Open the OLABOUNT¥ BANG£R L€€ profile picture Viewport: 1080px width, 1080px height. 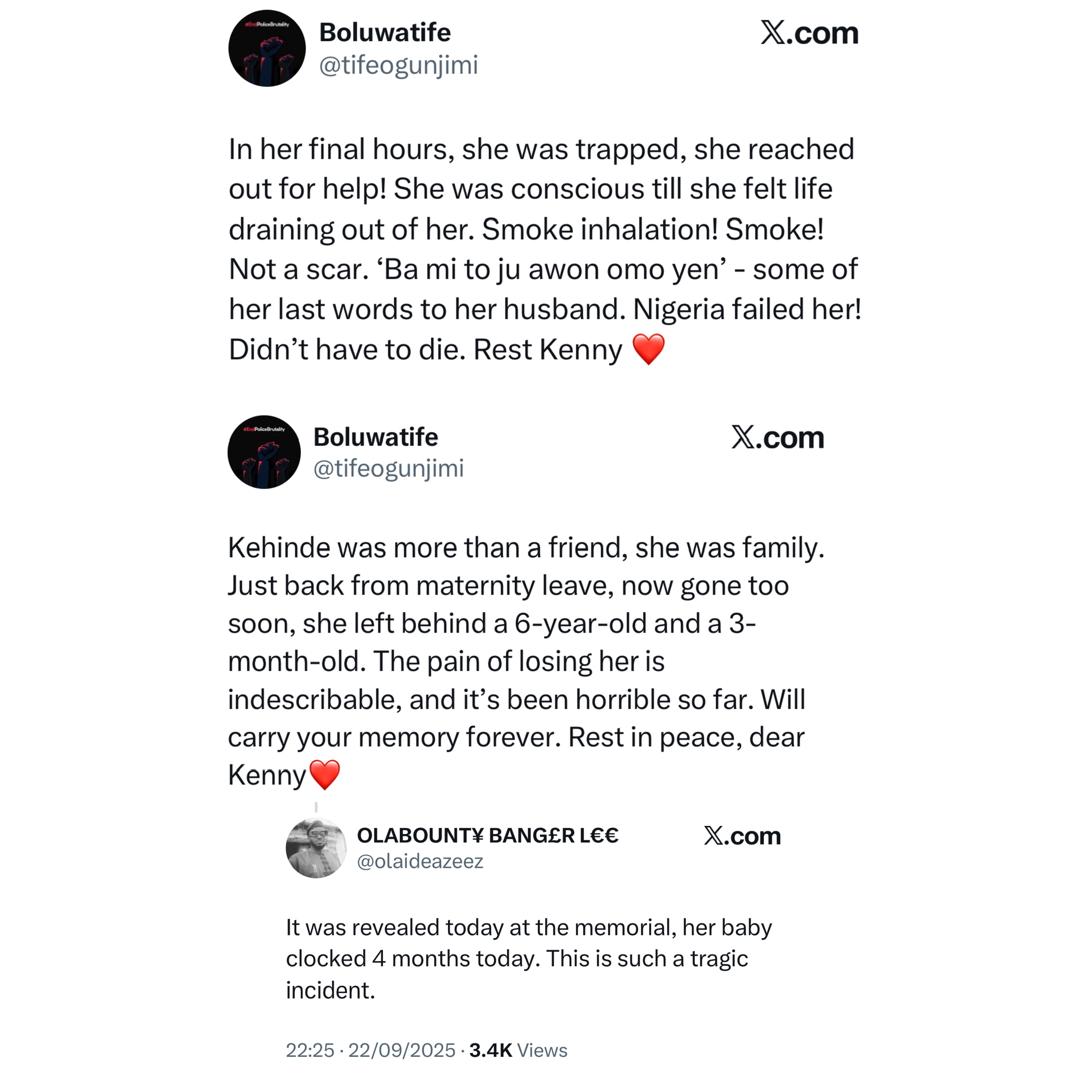coord(316,848)
